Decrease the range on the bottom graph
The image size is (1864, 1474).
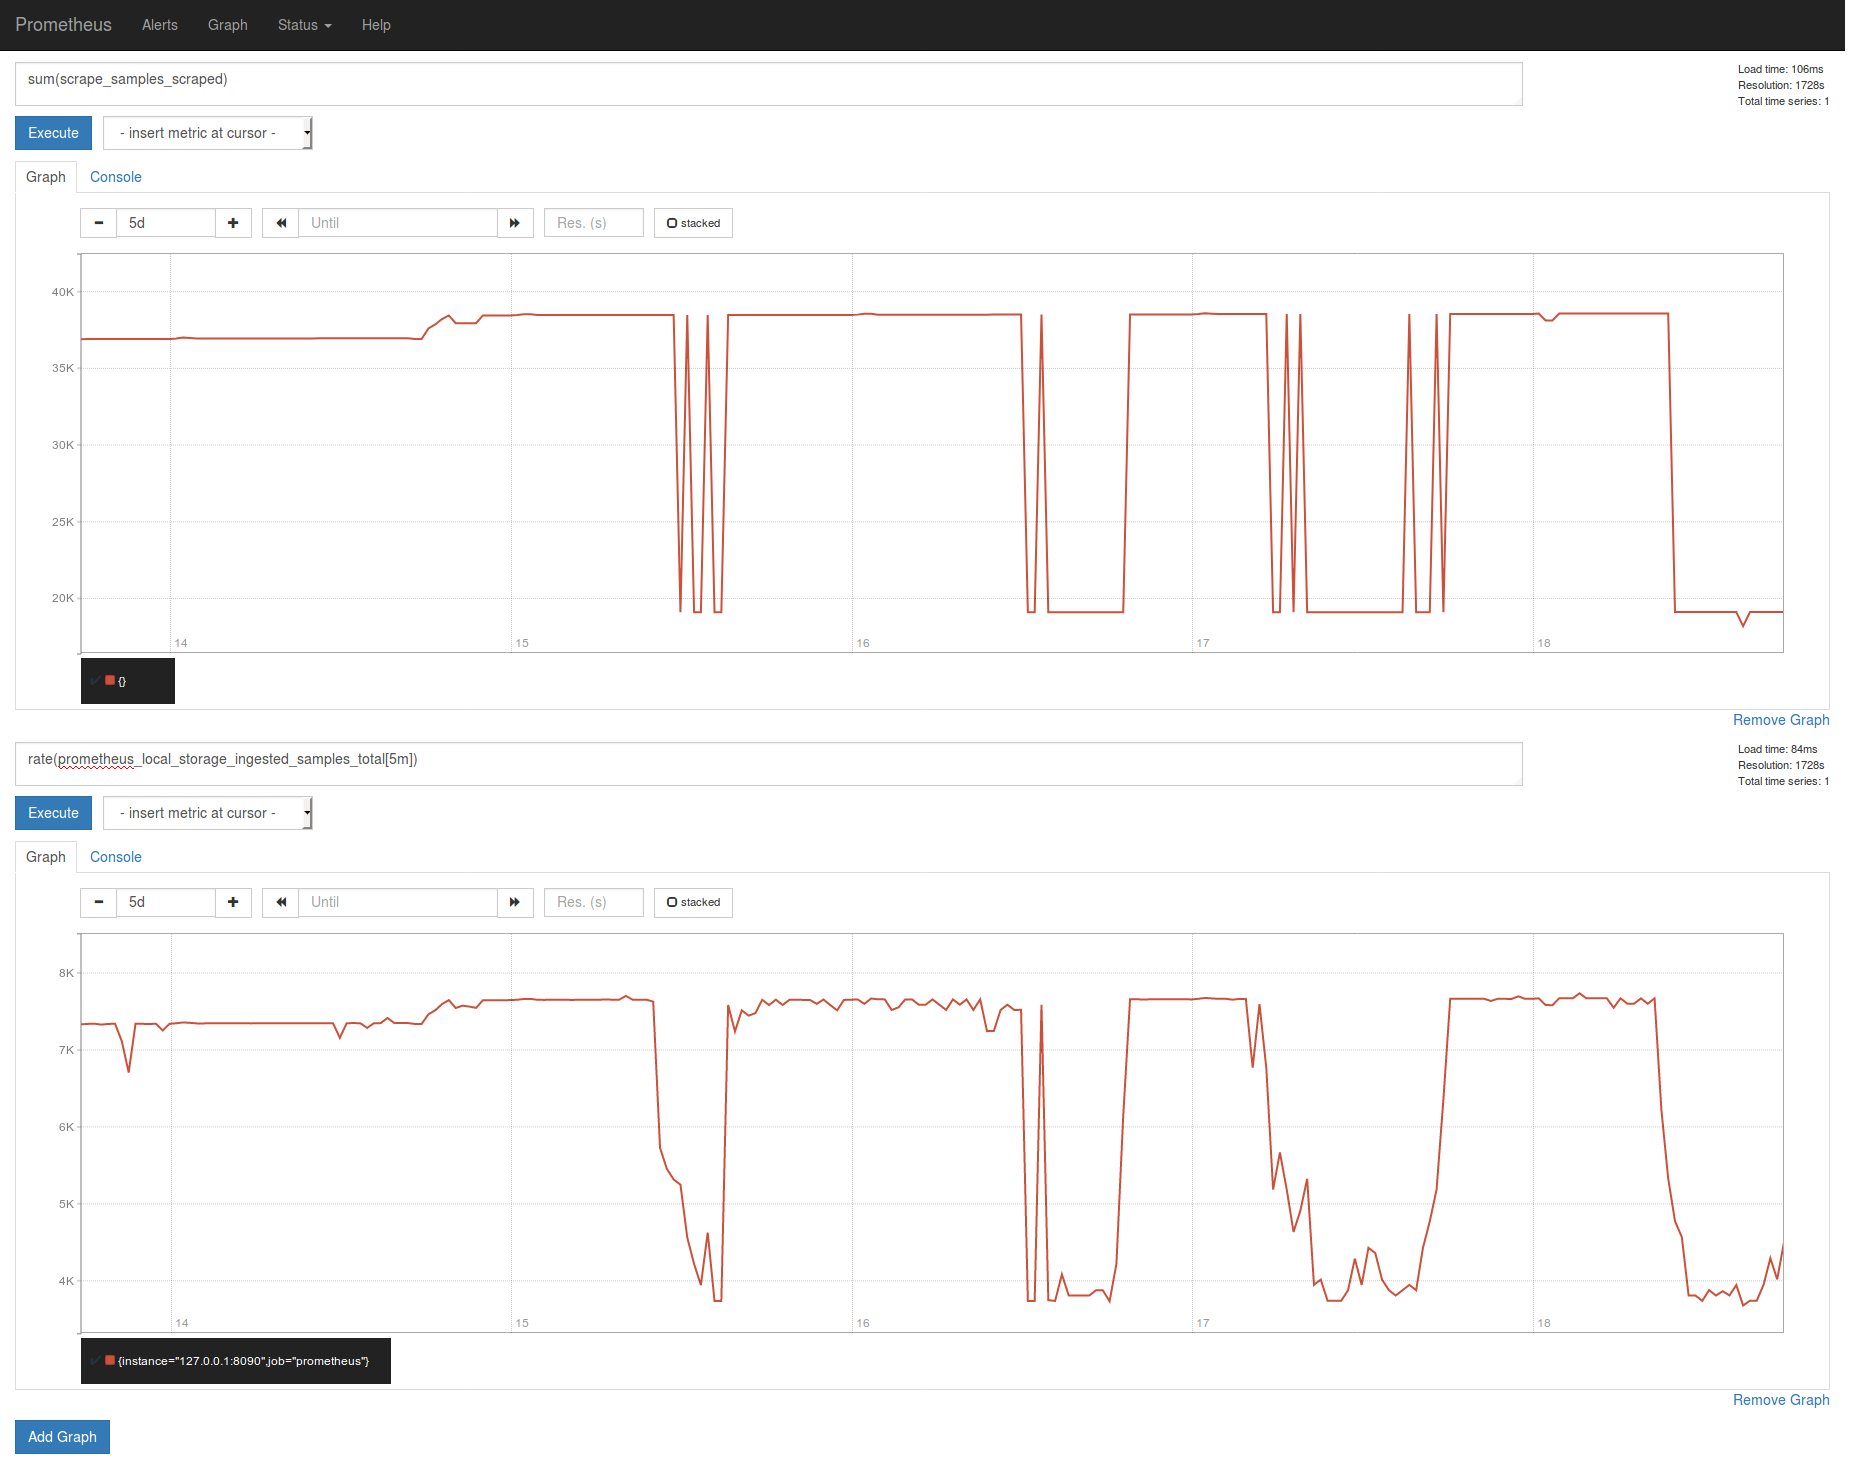(98, 902)
